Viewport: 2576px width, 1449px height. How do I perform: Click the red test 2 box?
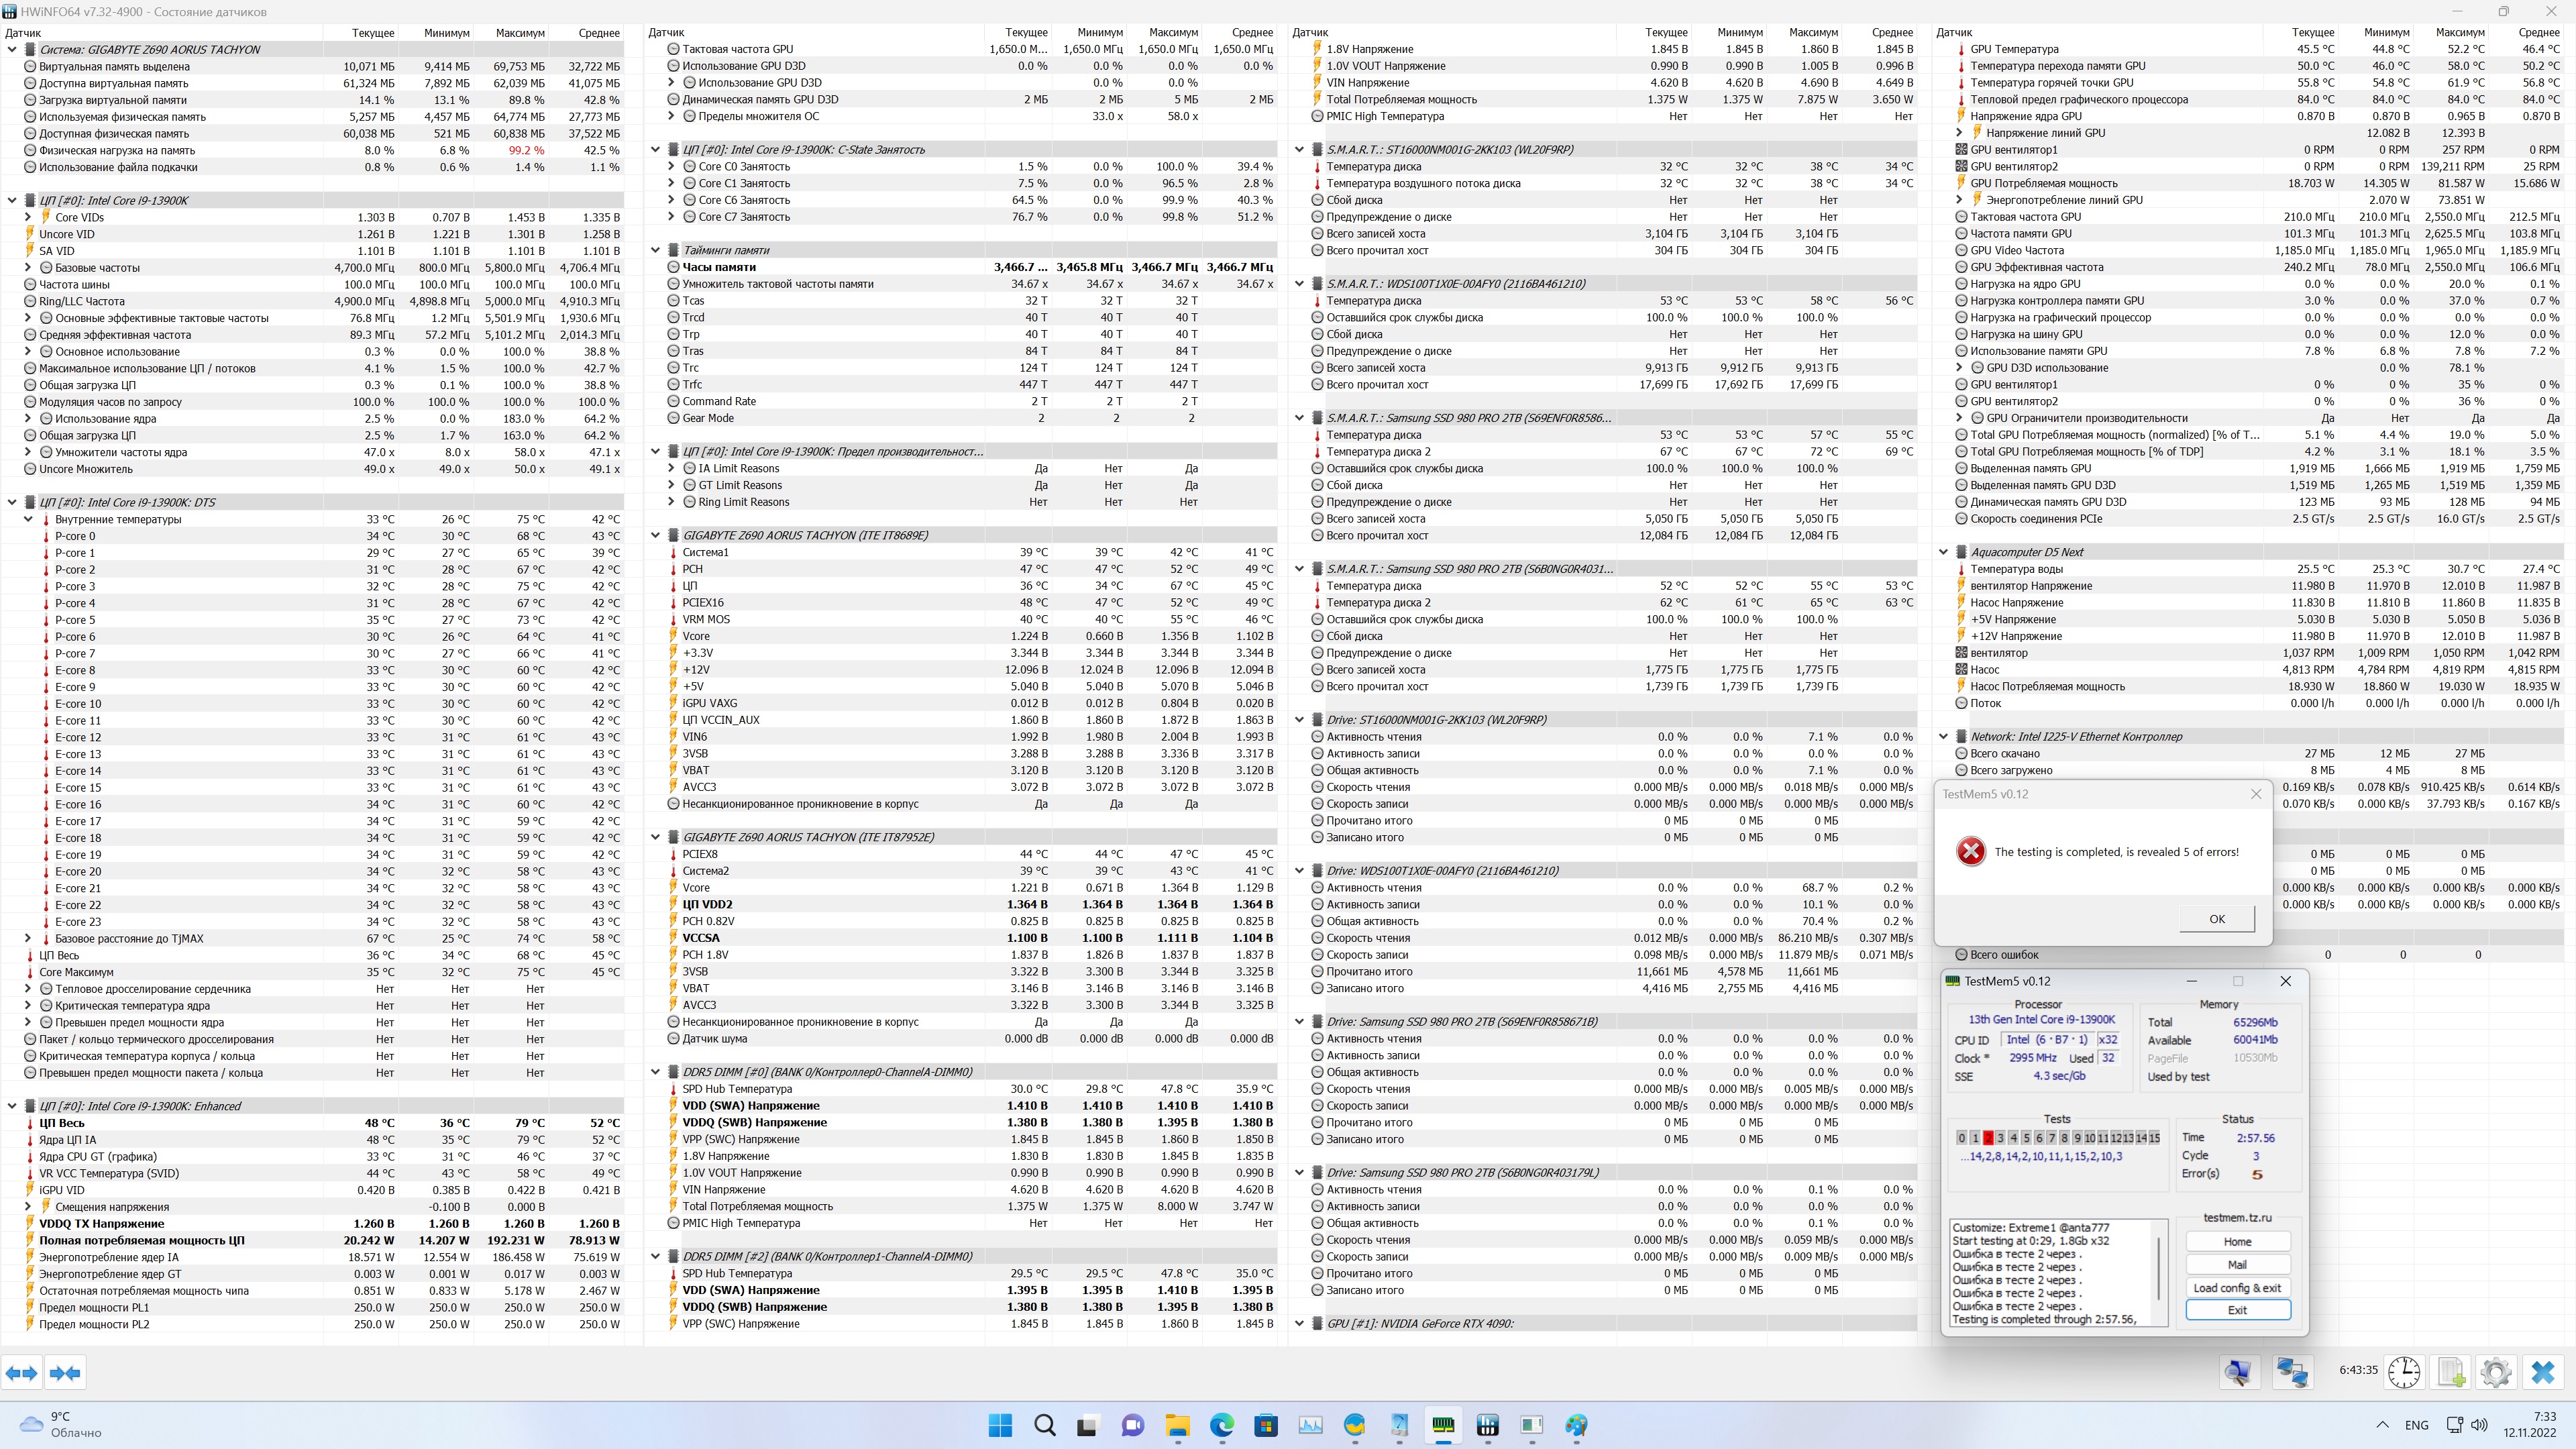[1988, 1138]
